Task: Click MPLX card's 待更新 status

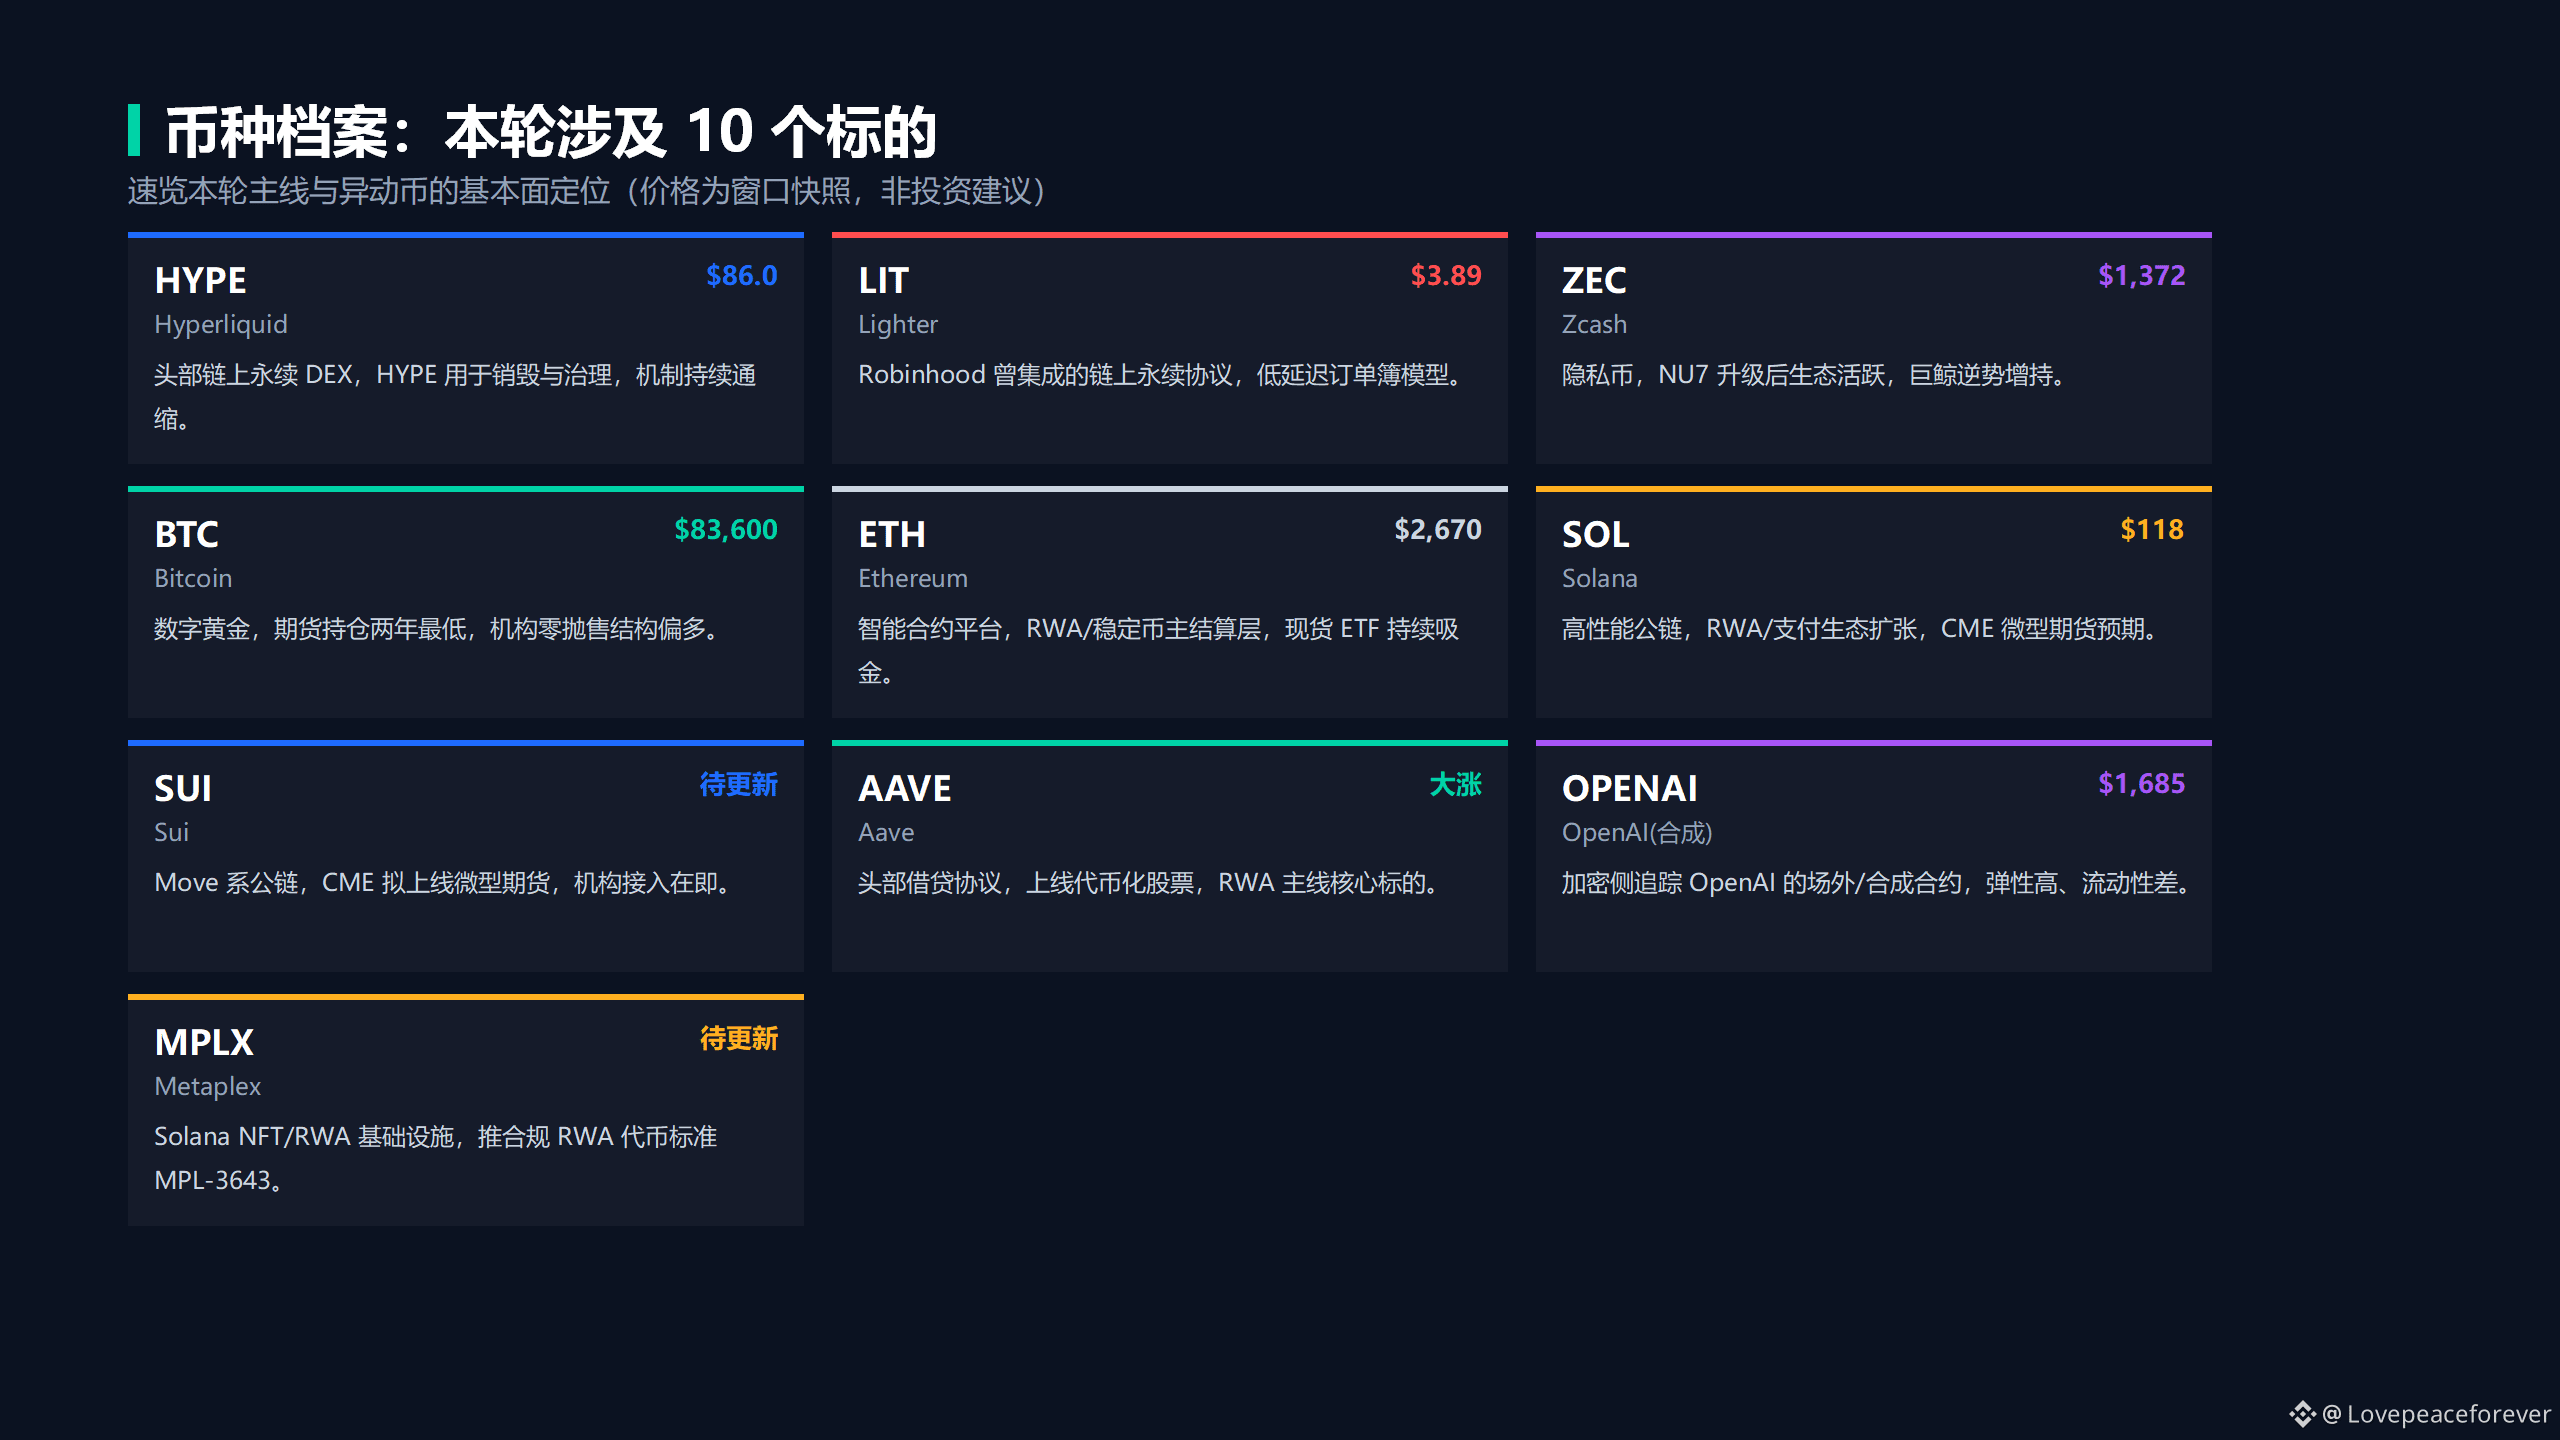Action: (x=738, y=1038)
